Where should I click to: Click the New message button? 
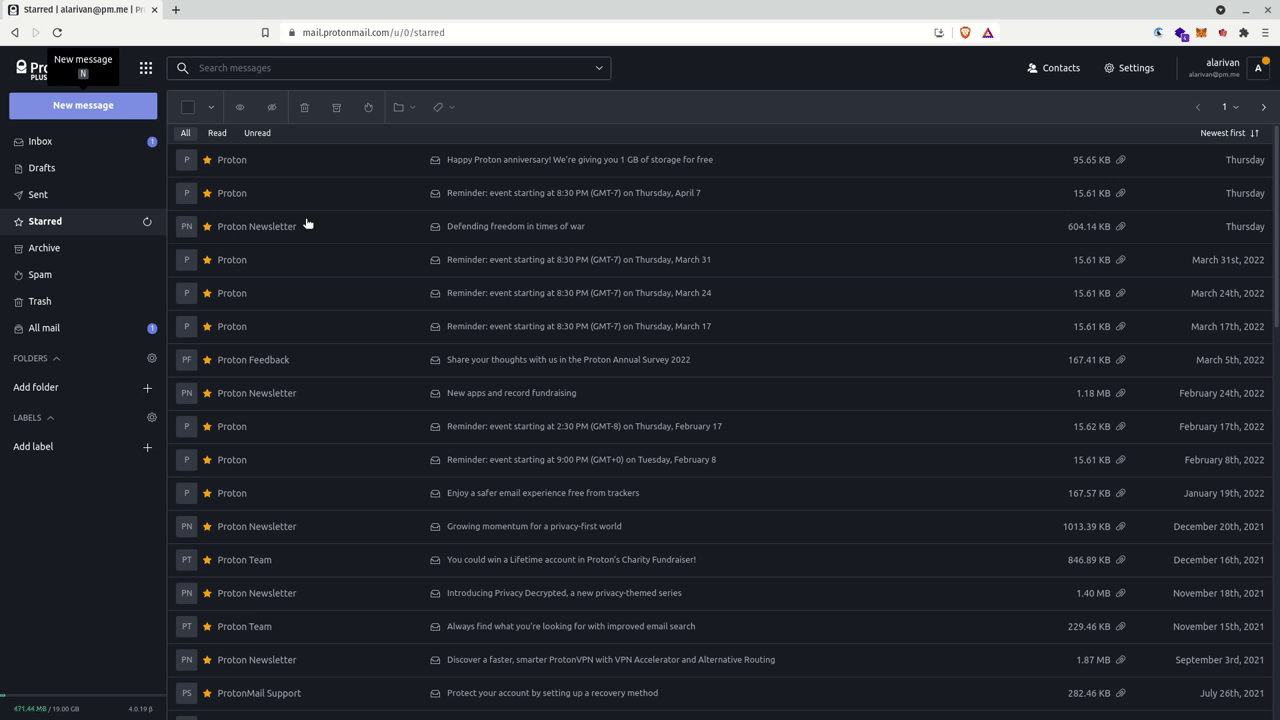[83, 105]
